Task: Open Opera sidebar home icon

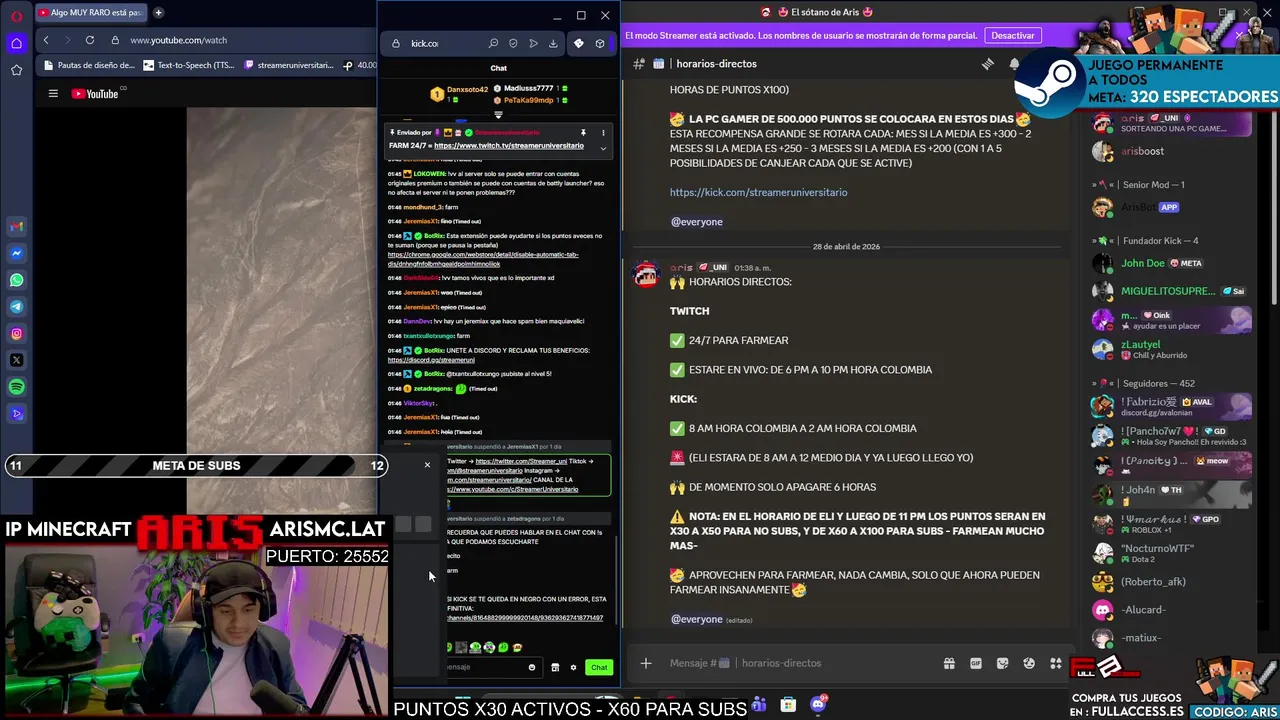Action: click(16, 43)
